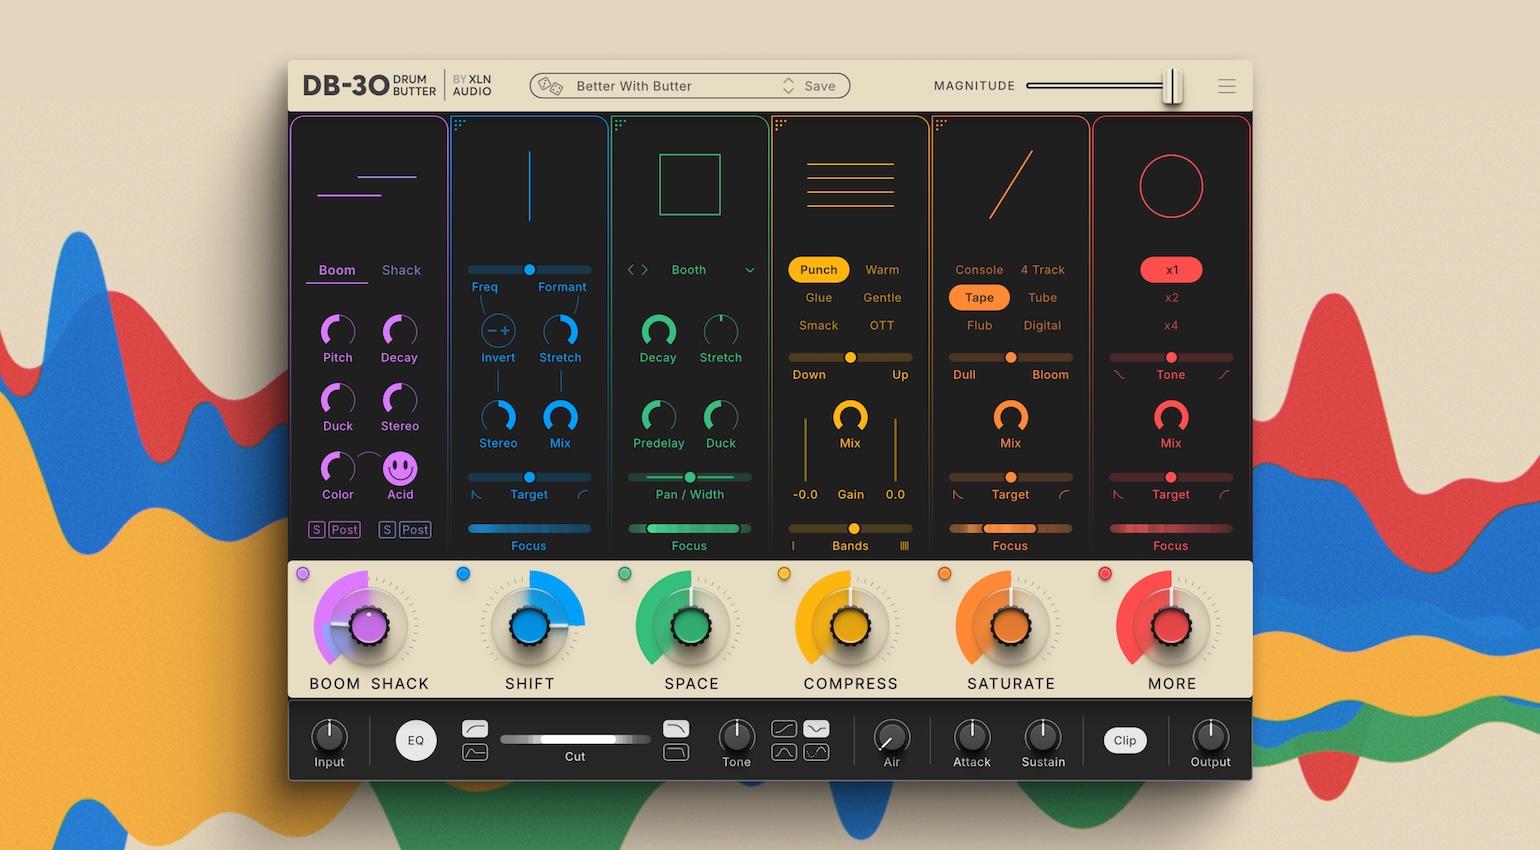Click the Invert button in Shift module

[x=498, y=331]
